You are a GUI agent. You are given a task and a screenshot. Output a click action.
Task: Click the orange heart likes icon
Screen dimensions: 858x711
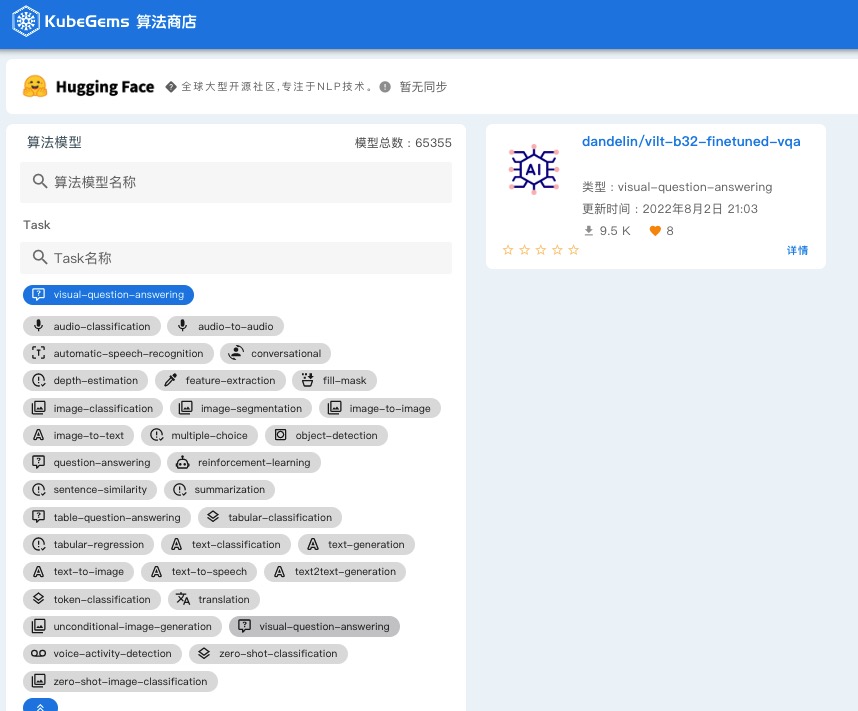654,230
